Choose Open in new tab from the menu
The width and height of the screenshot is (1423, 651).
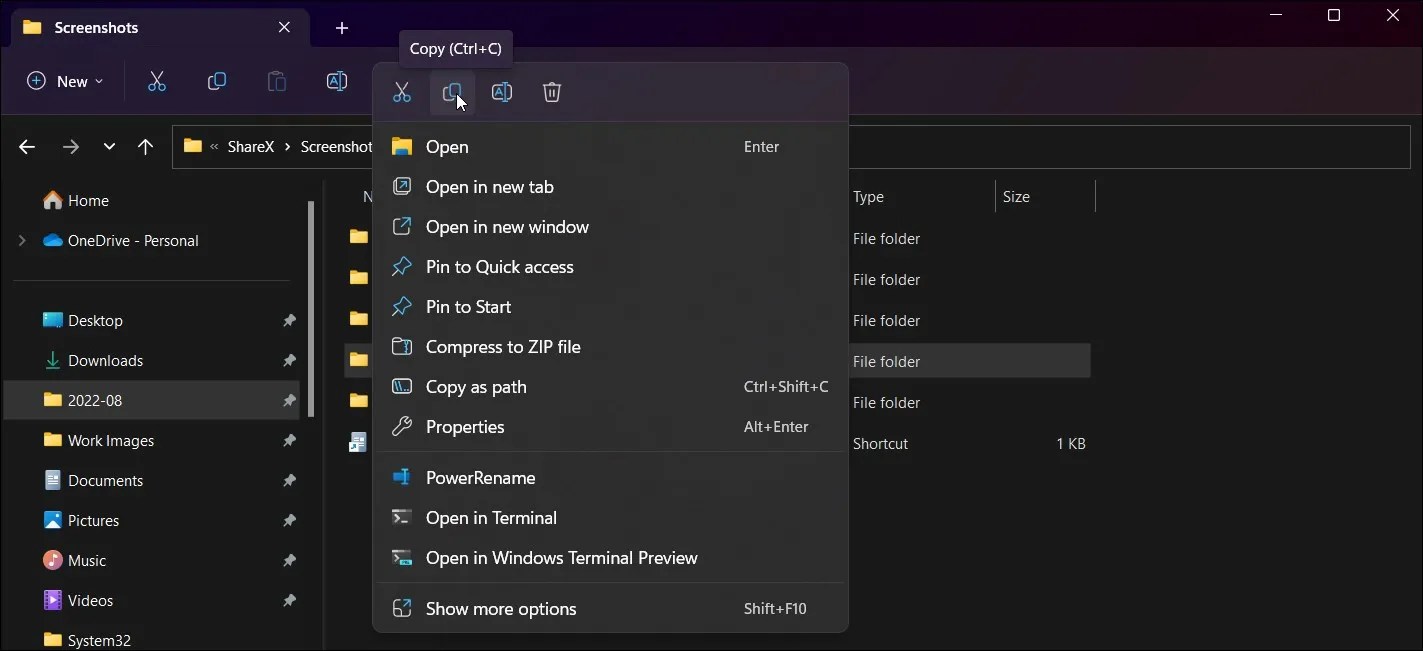pos(490,186)
